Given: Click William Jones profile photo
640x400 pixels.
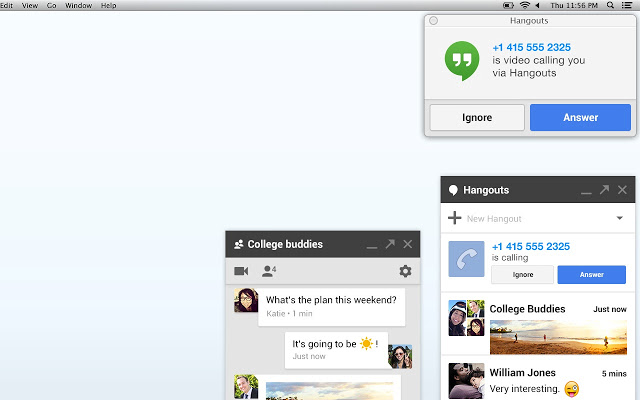Looking at the screenshot, I should 467,381.
